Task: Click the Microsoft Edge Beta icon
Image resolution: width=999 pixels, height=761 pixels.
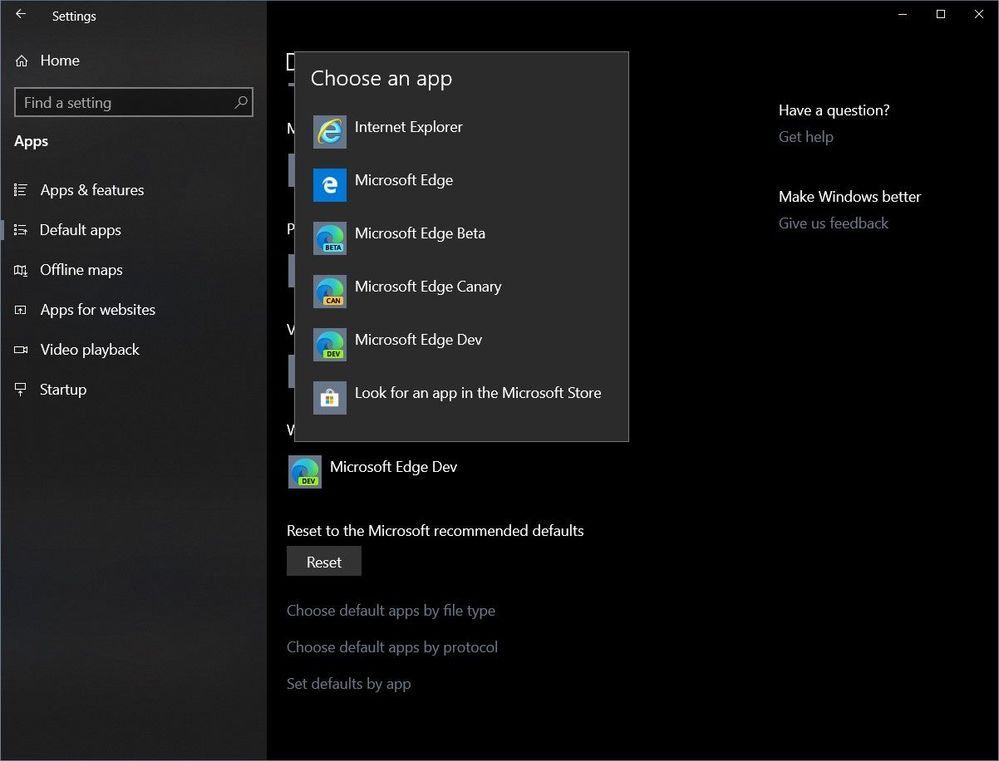Action: pos(329,238)
